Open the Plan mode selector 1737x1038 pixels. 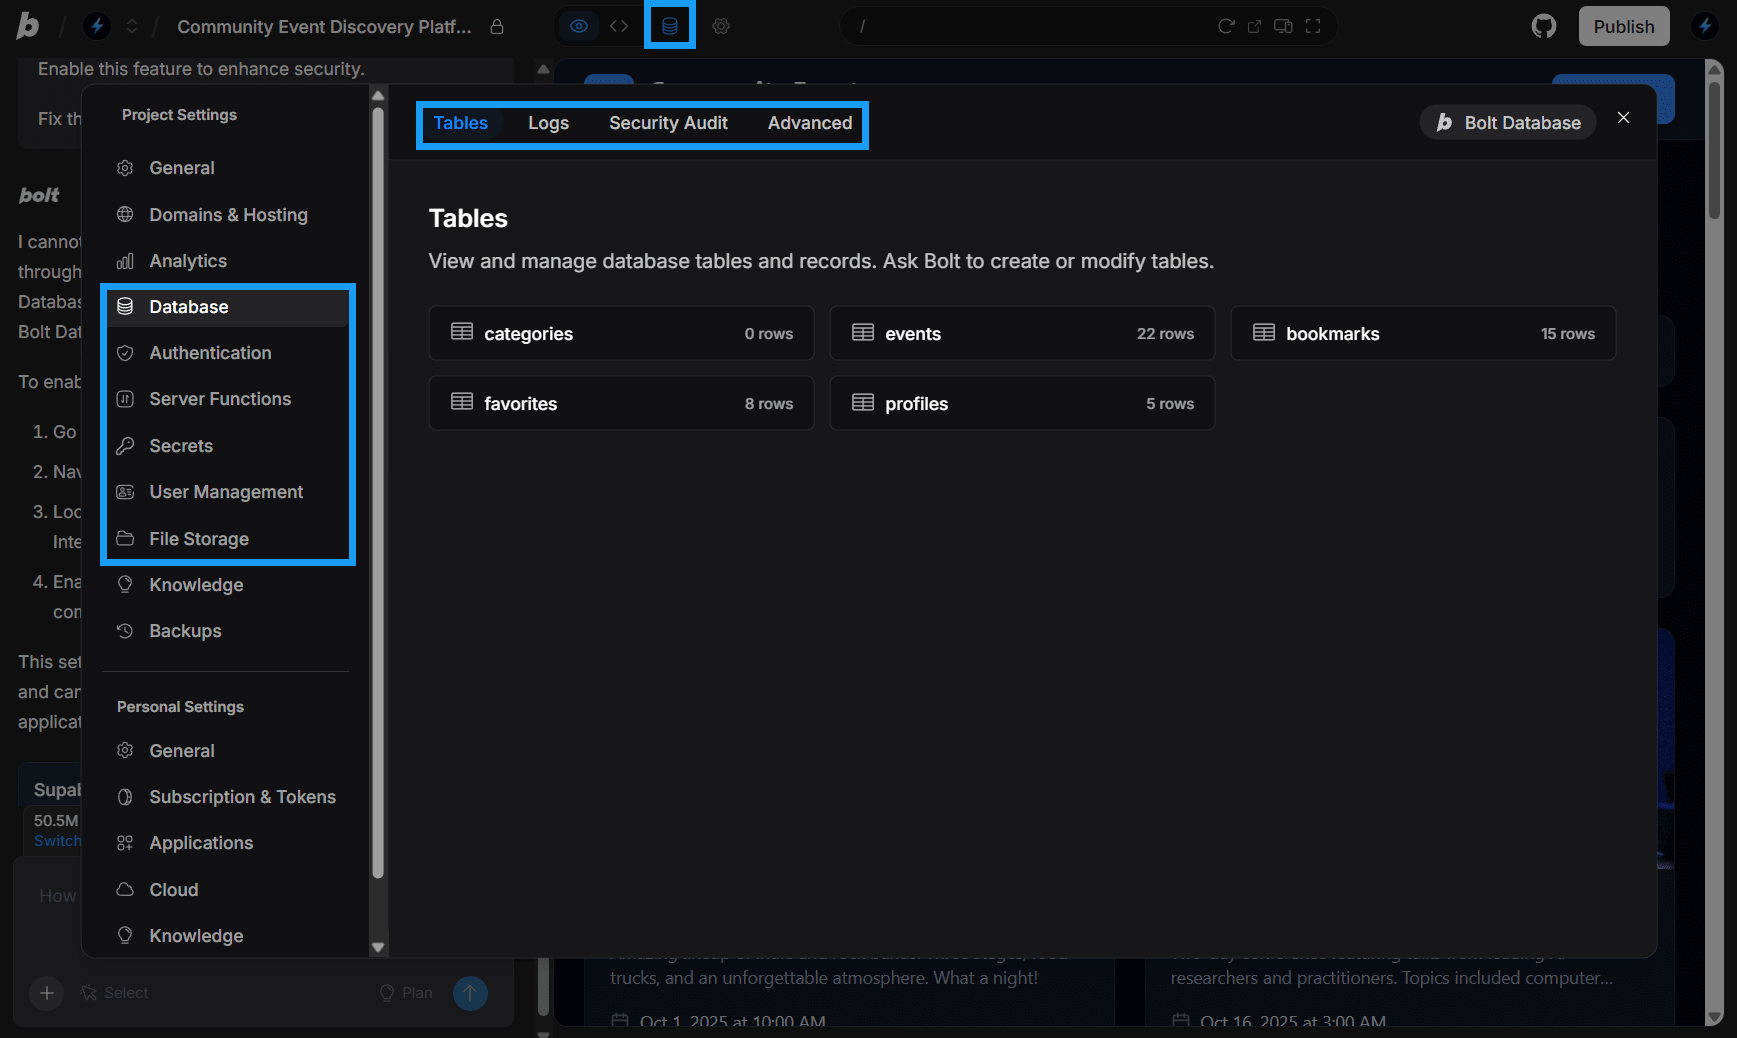pyautogui.click(x=407, y=993)
